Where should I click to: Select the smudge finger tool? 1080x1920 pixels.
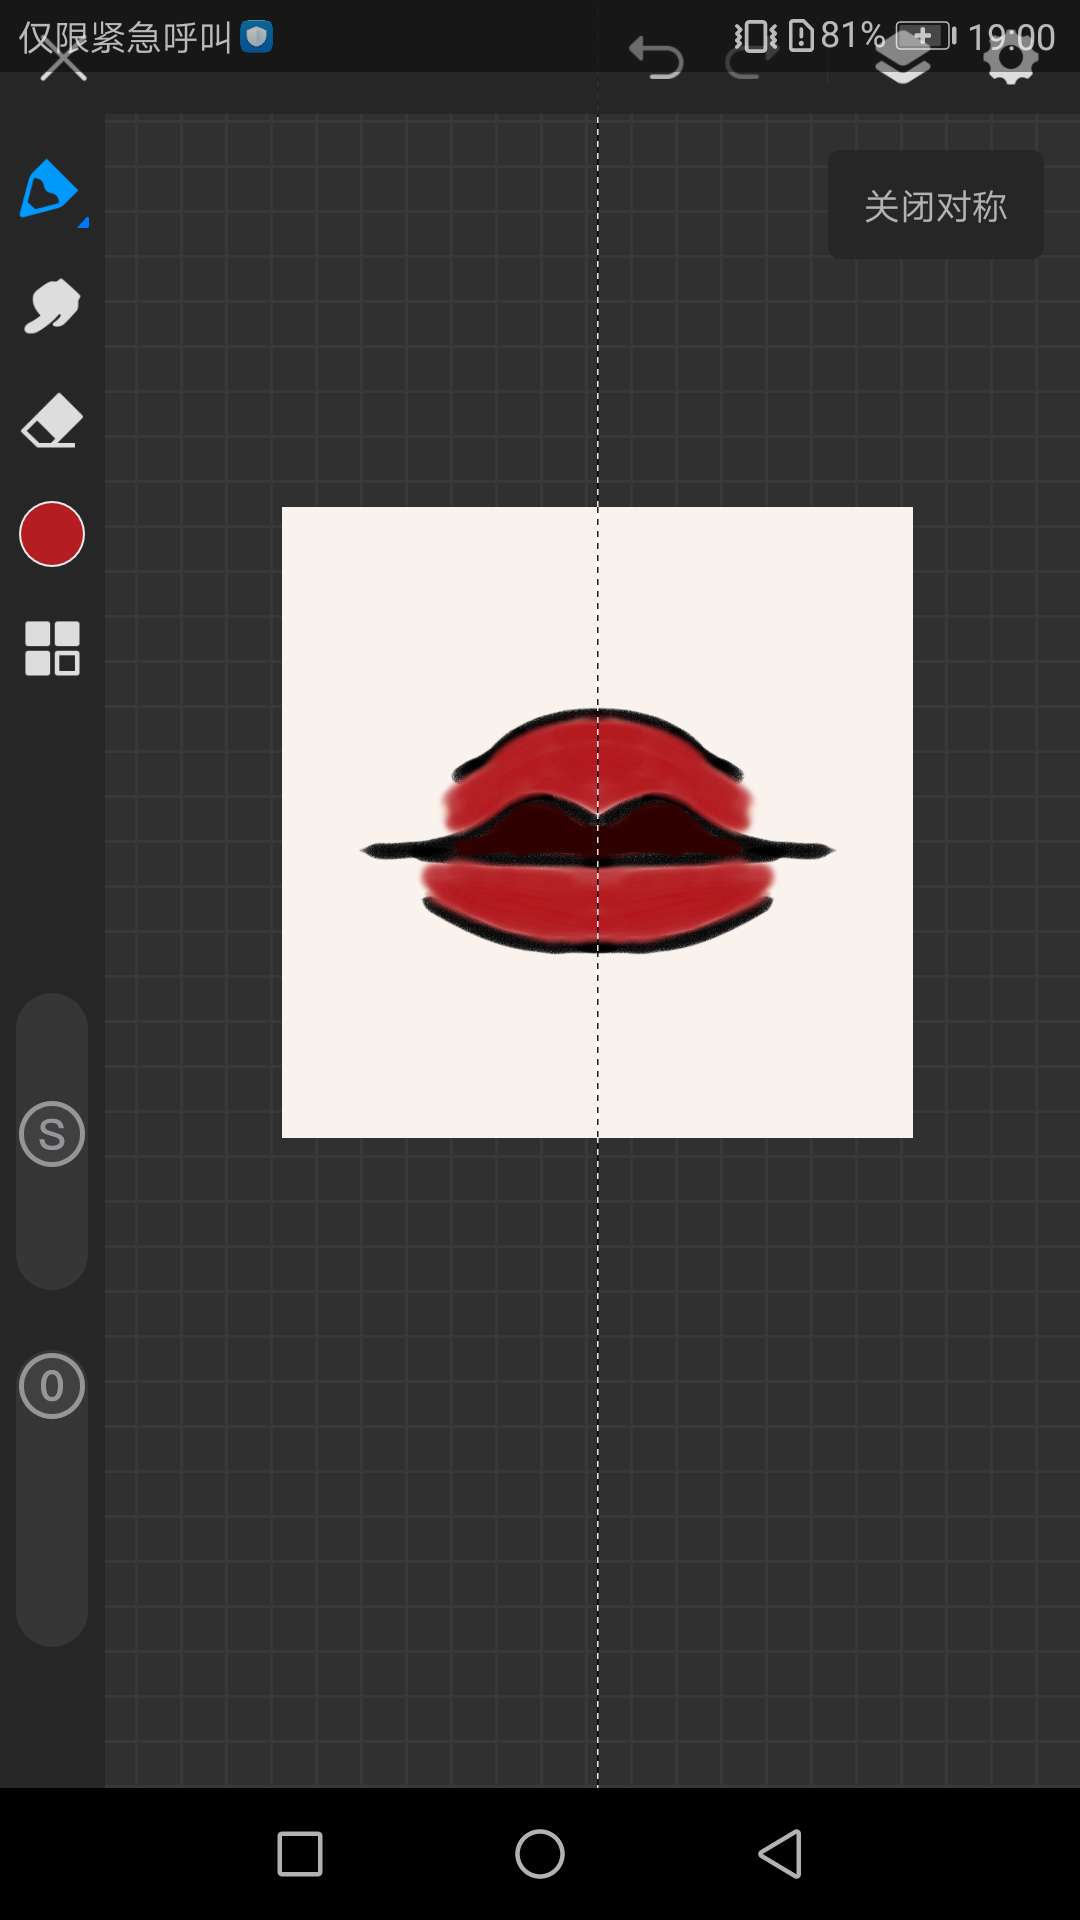(52, 306)
